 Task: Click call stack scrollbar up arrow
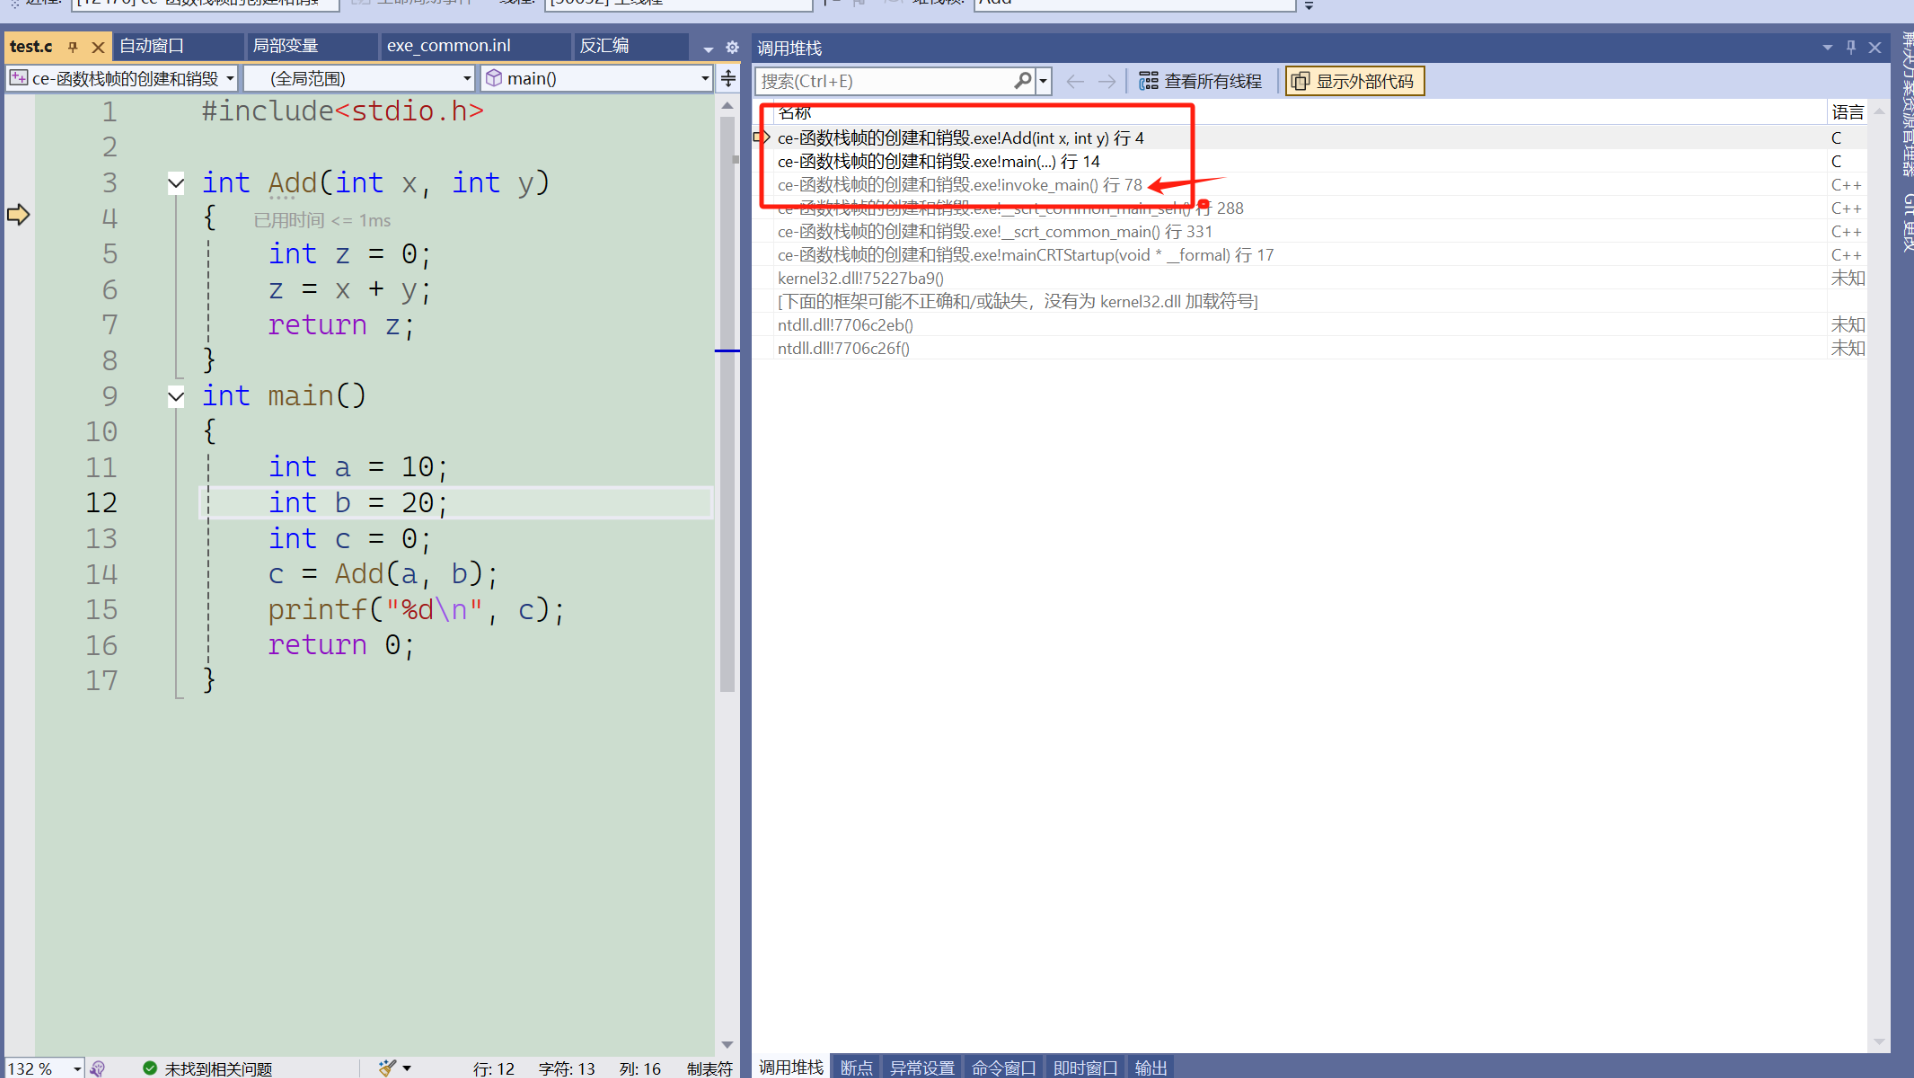pyautogui.click(x=1879, y=112)
